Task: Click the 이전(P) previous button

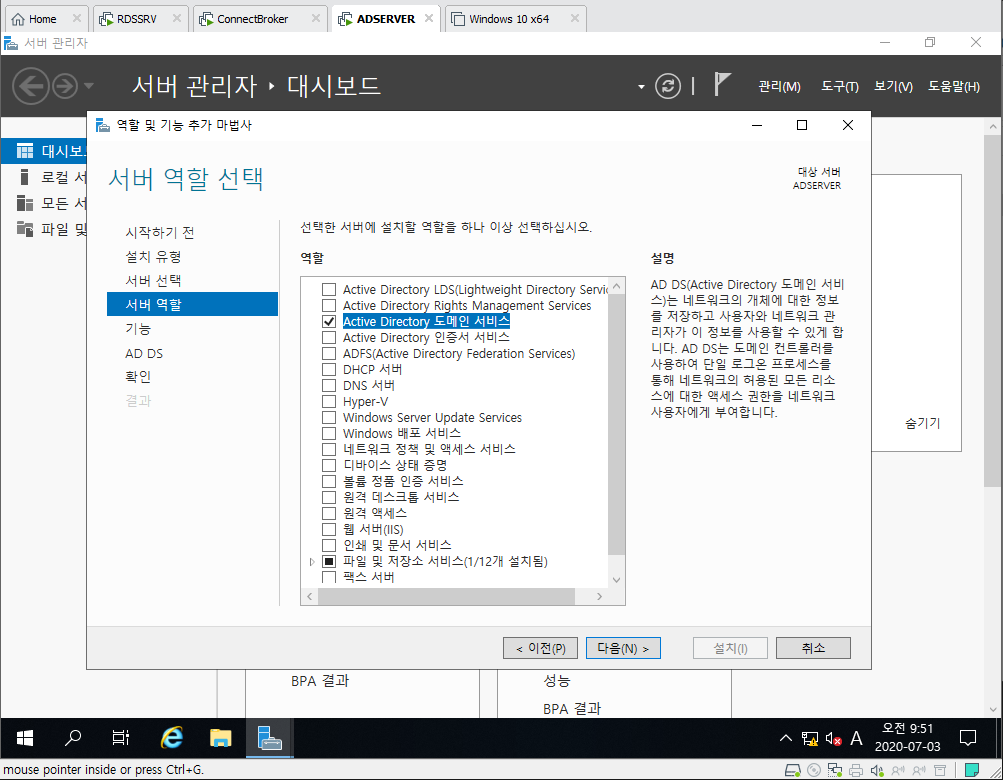Action: tap(541, 648)
